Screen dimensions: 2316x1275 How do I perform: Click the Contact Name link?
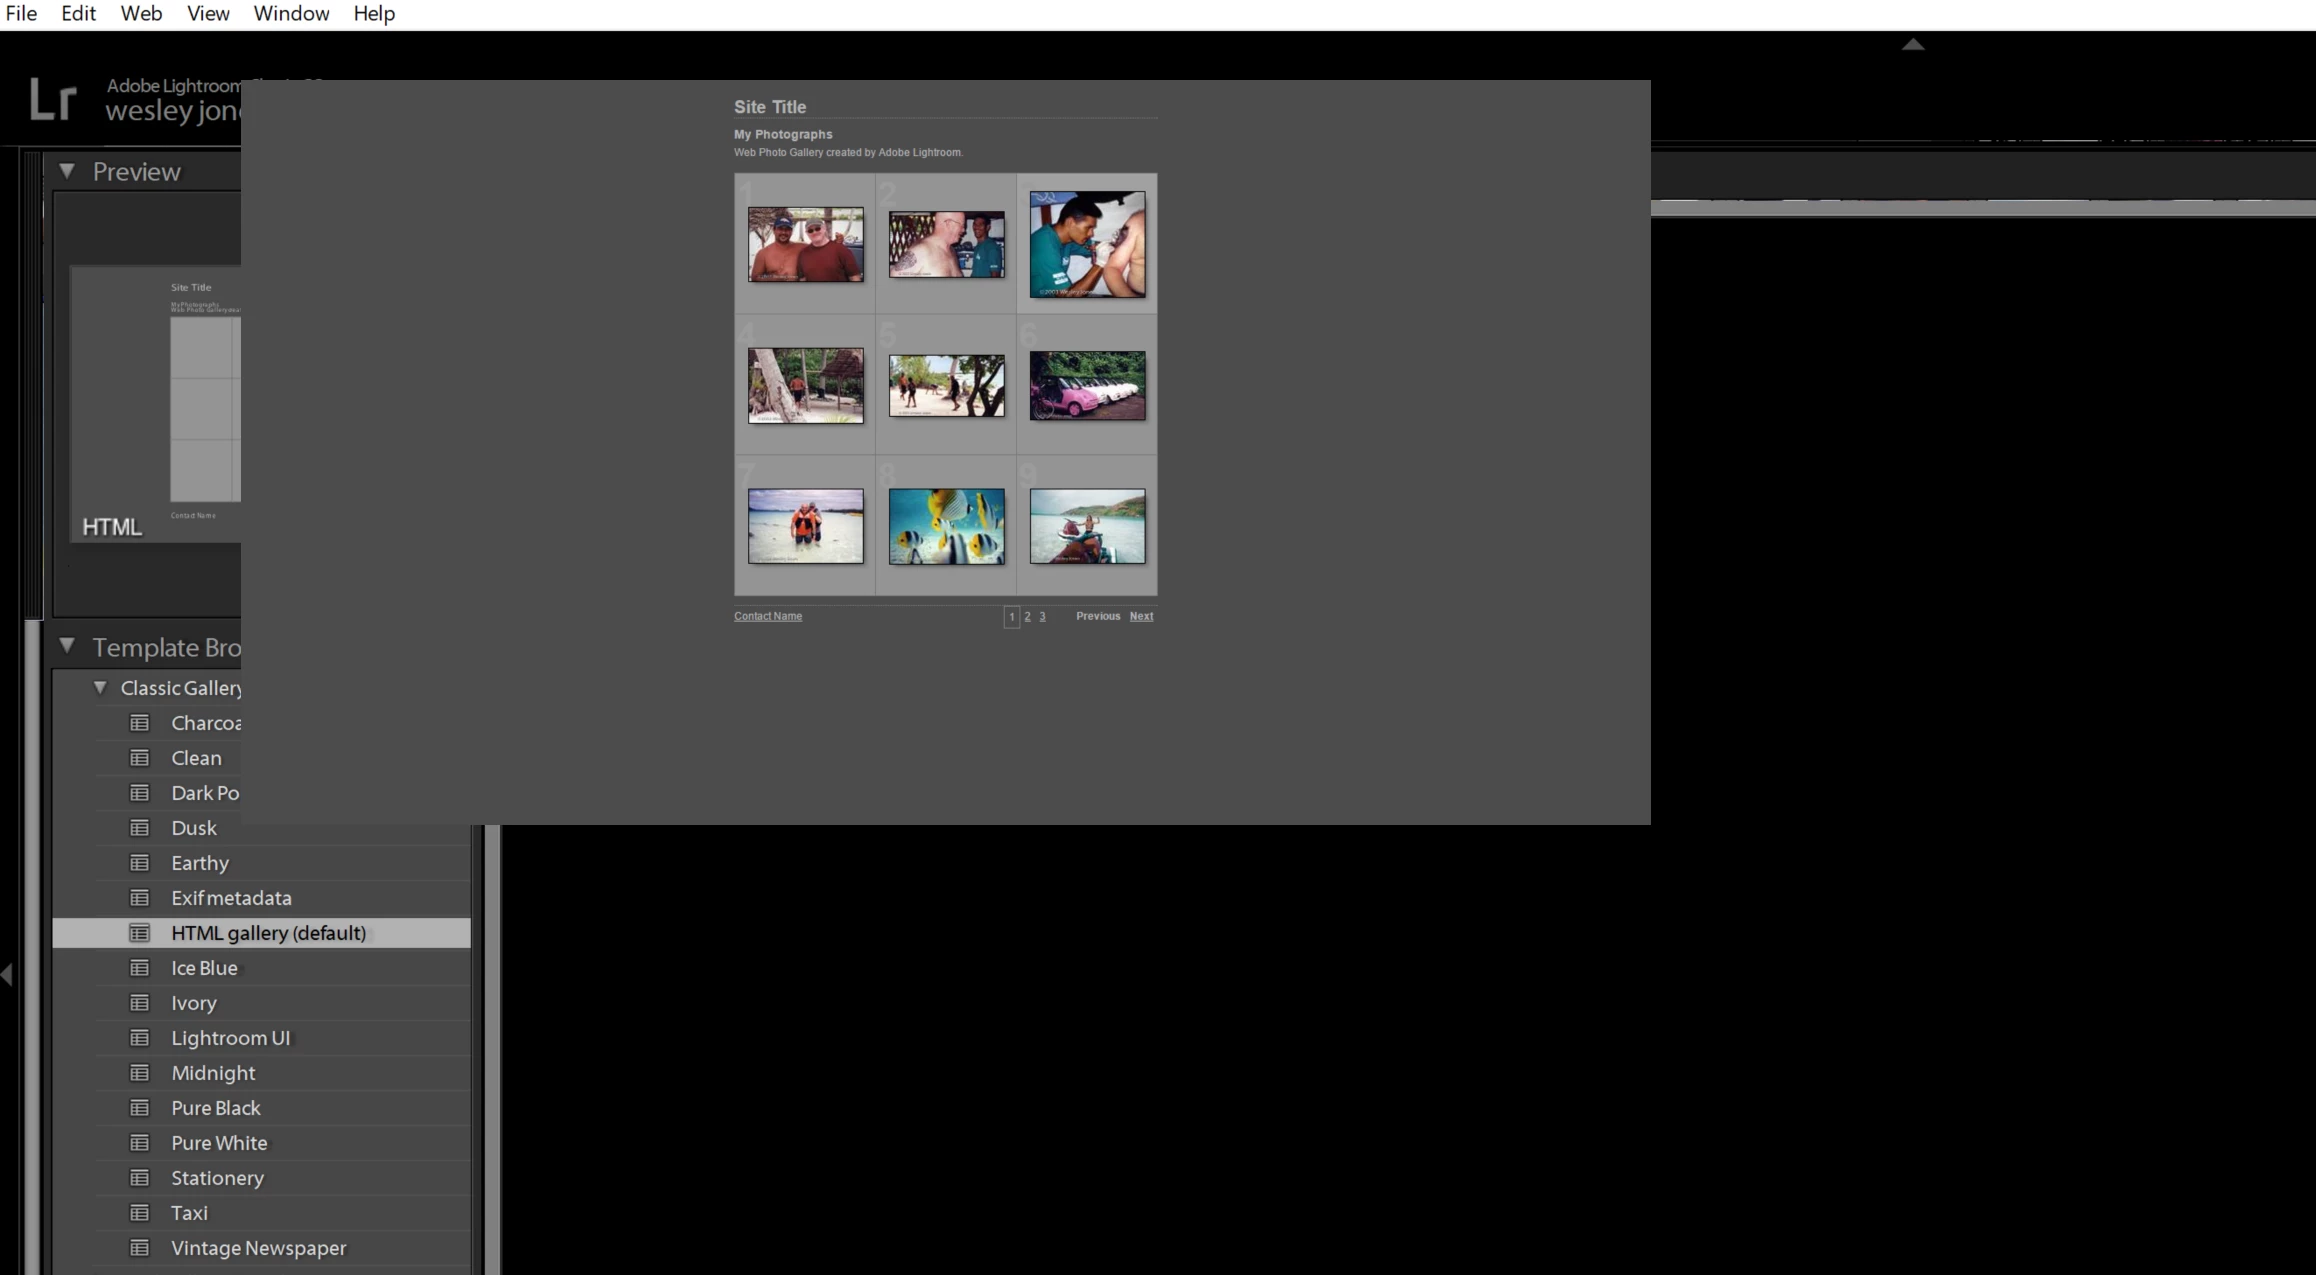tap(767, 616)
